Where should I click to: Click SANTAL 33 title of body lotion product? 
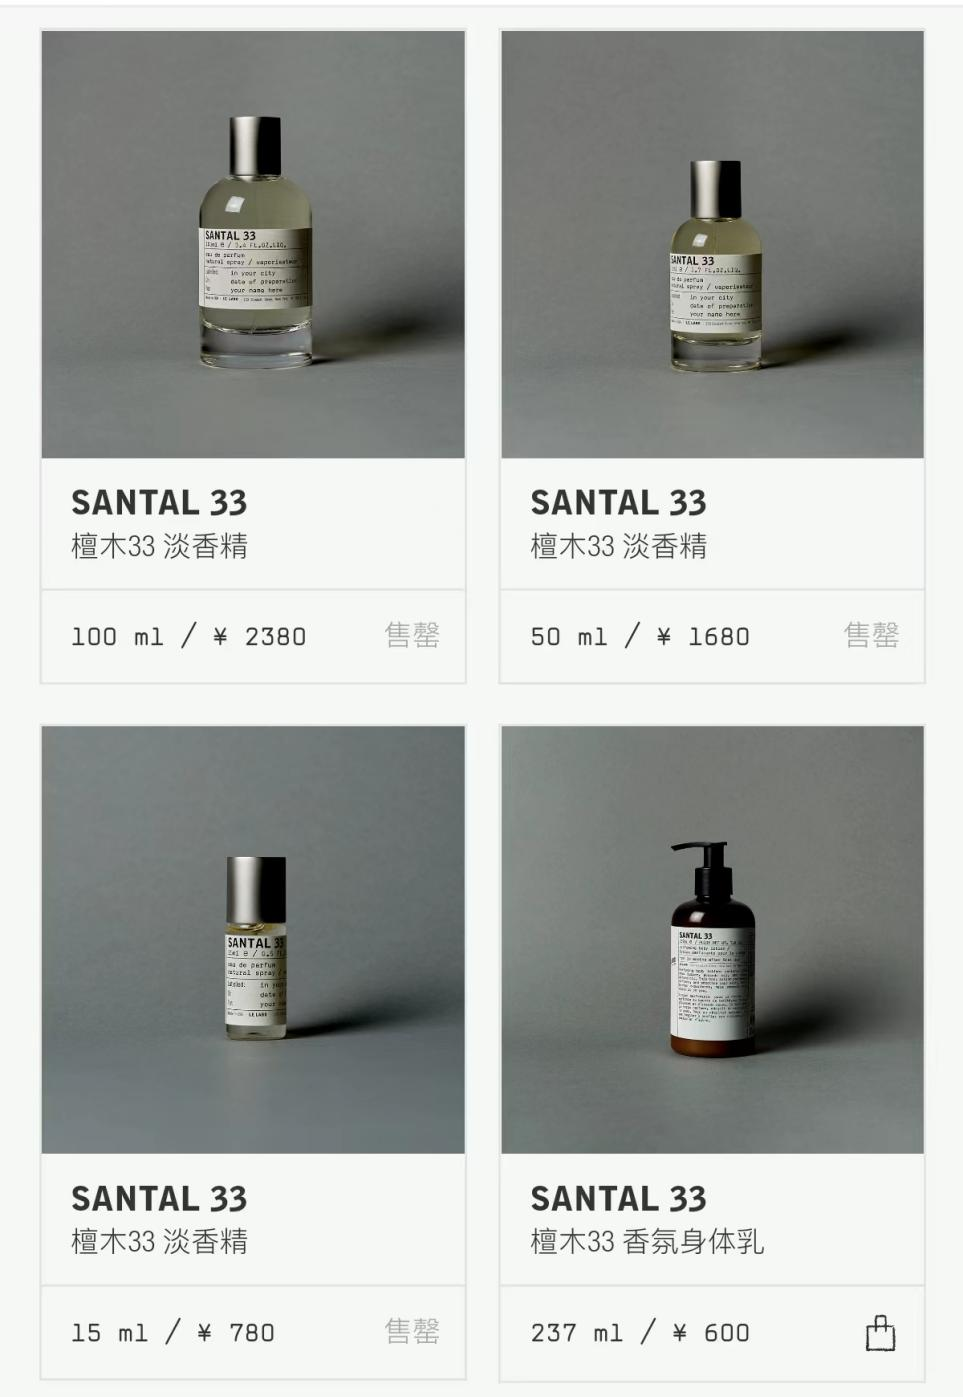point(618,1198)
